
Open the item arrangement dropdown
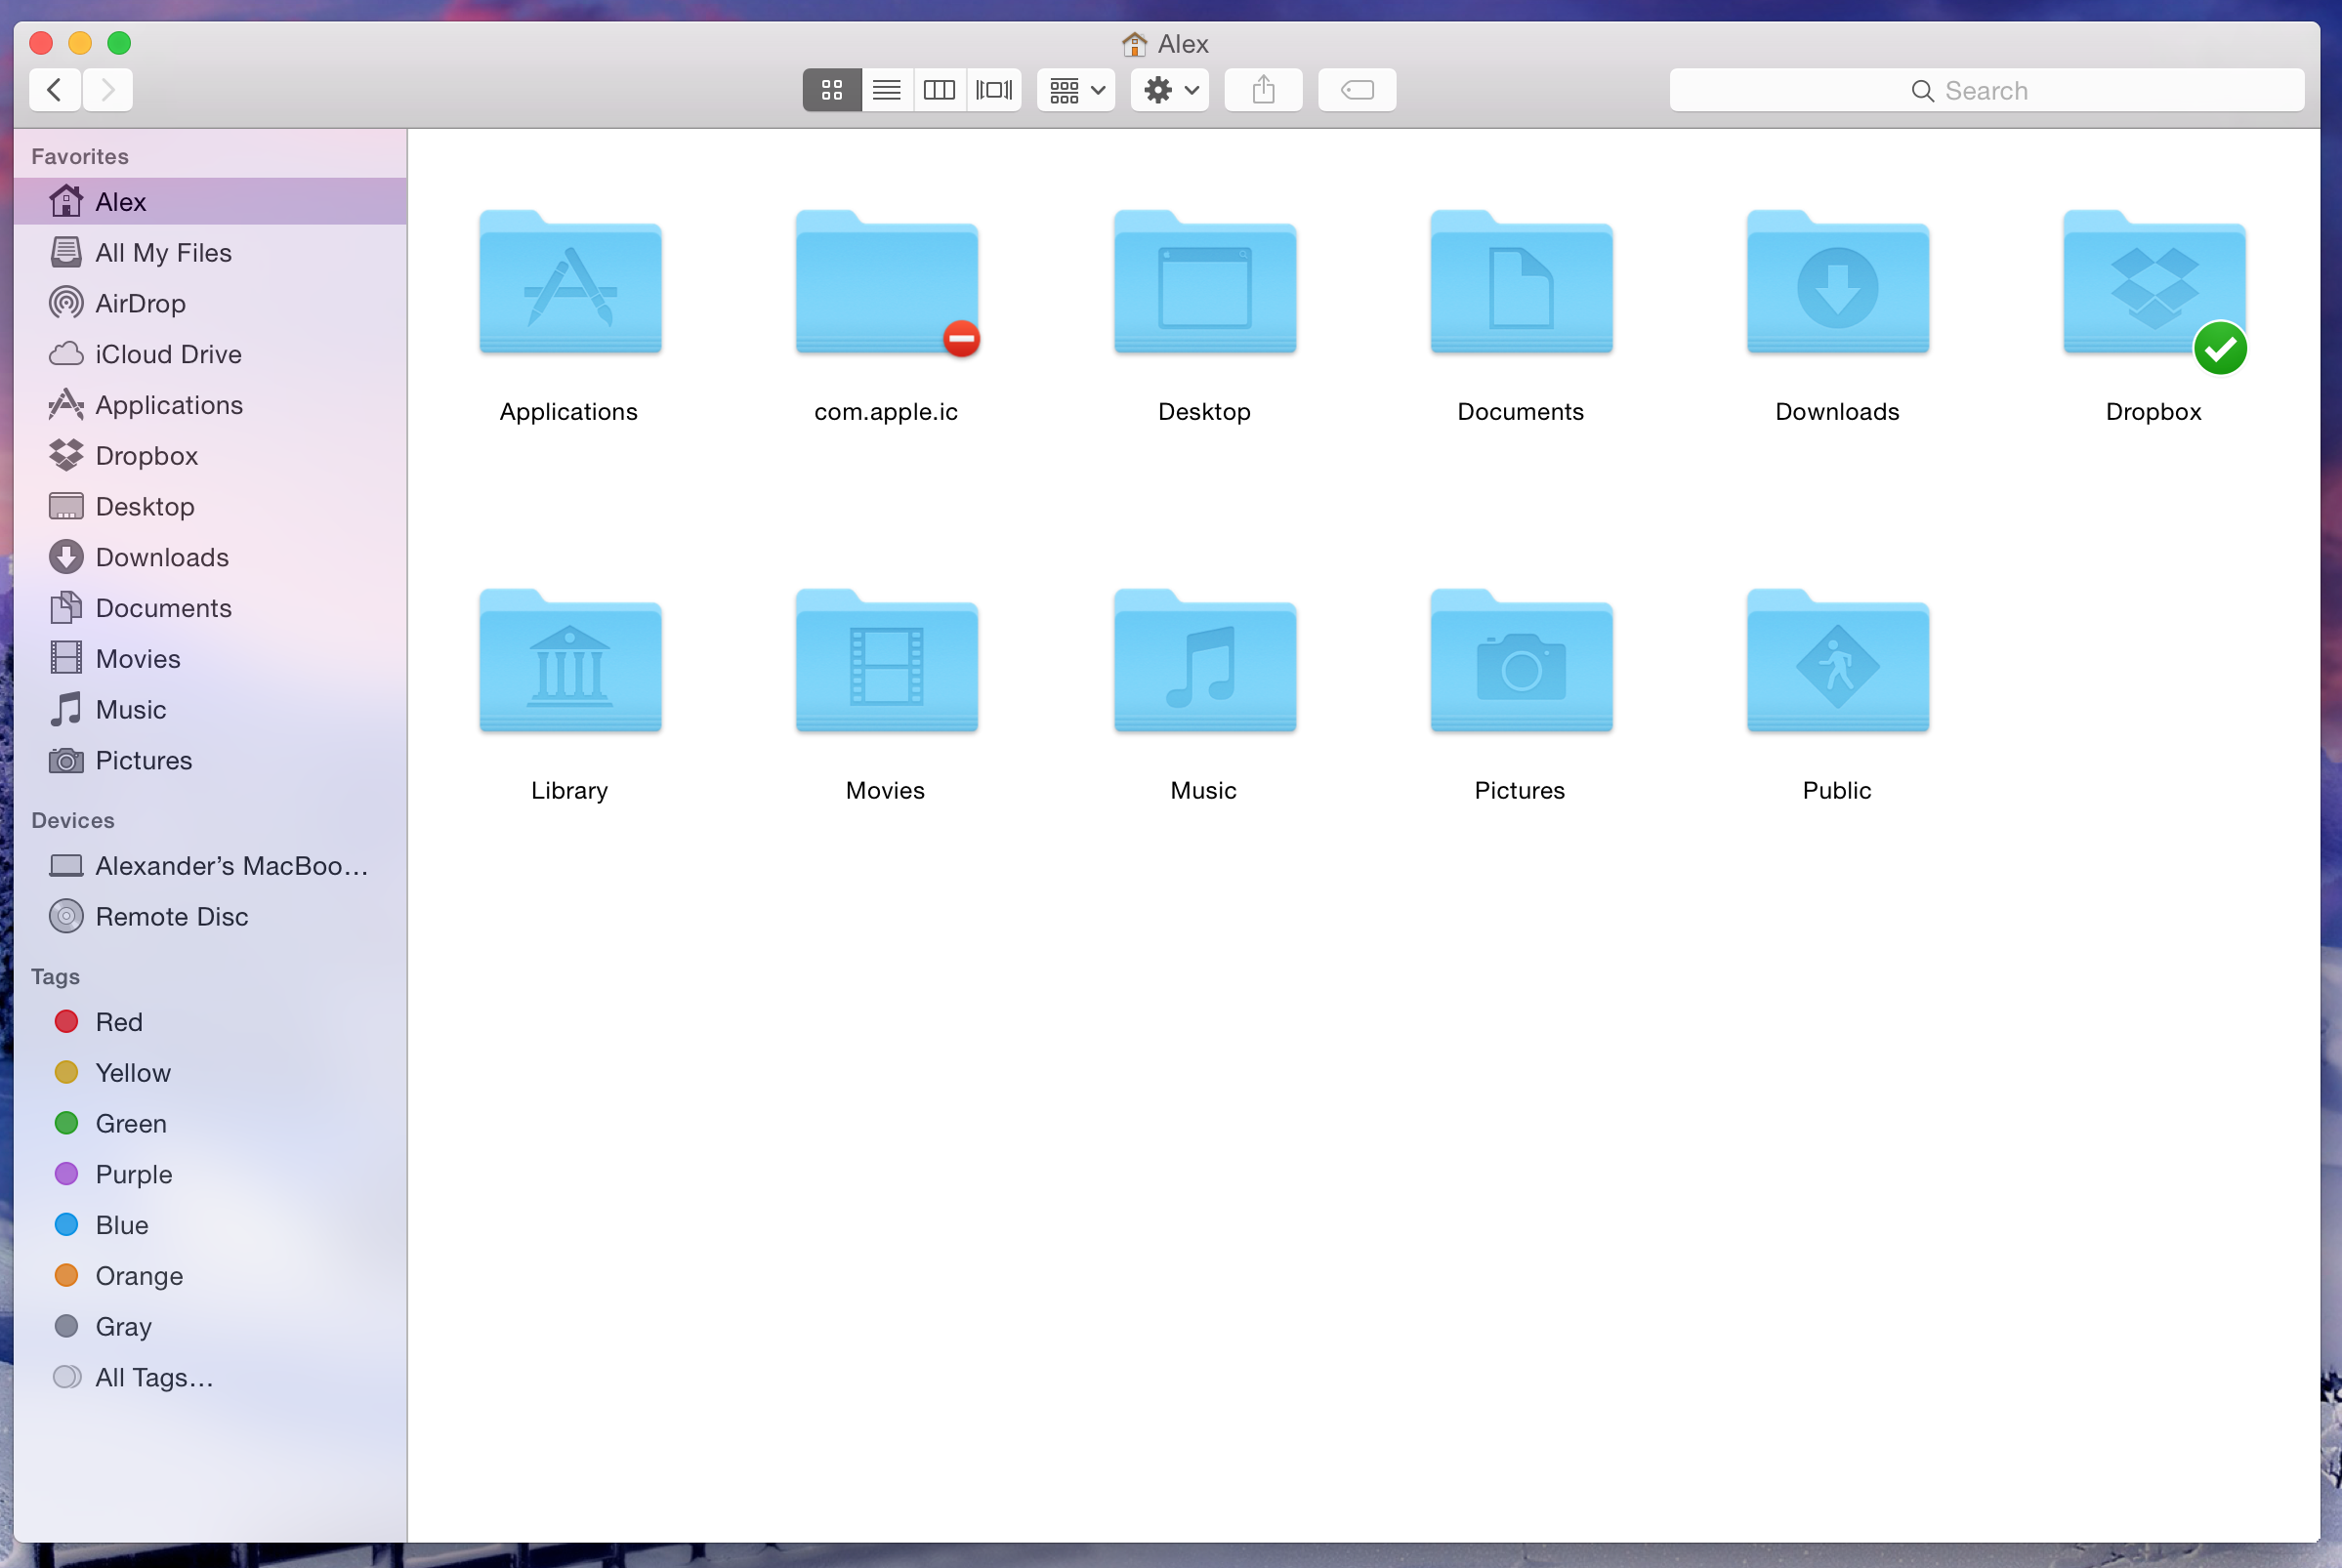pyautogui.click(x=1077, y=90)
